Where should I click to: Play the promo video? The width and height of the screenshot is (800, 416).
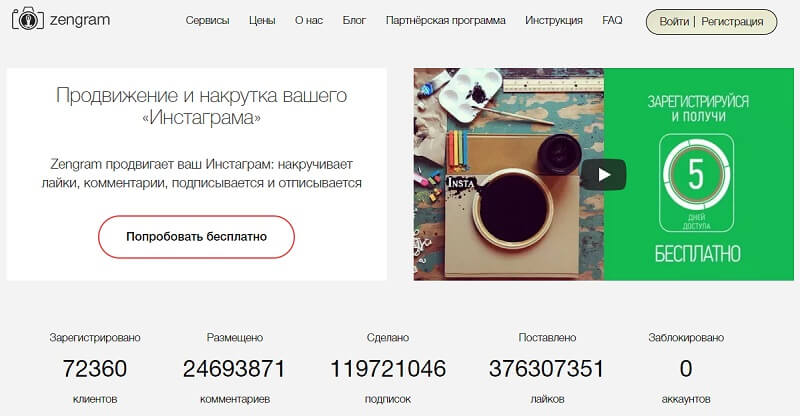coord(604,175)
